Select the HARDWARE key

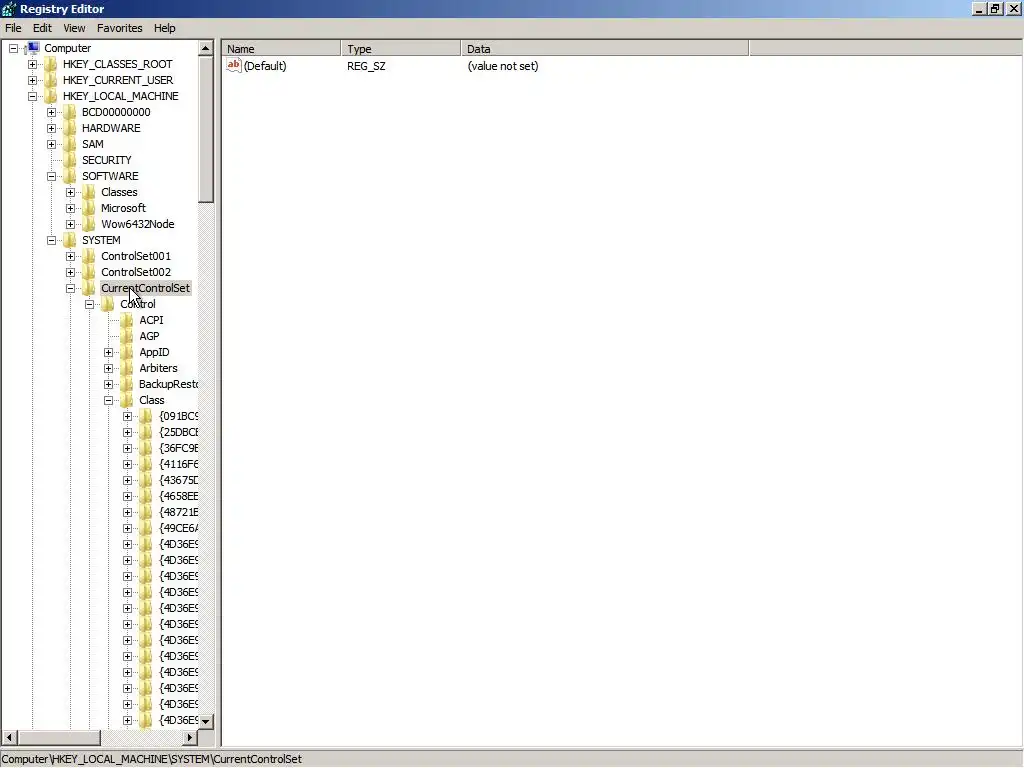tap(111, 128)
